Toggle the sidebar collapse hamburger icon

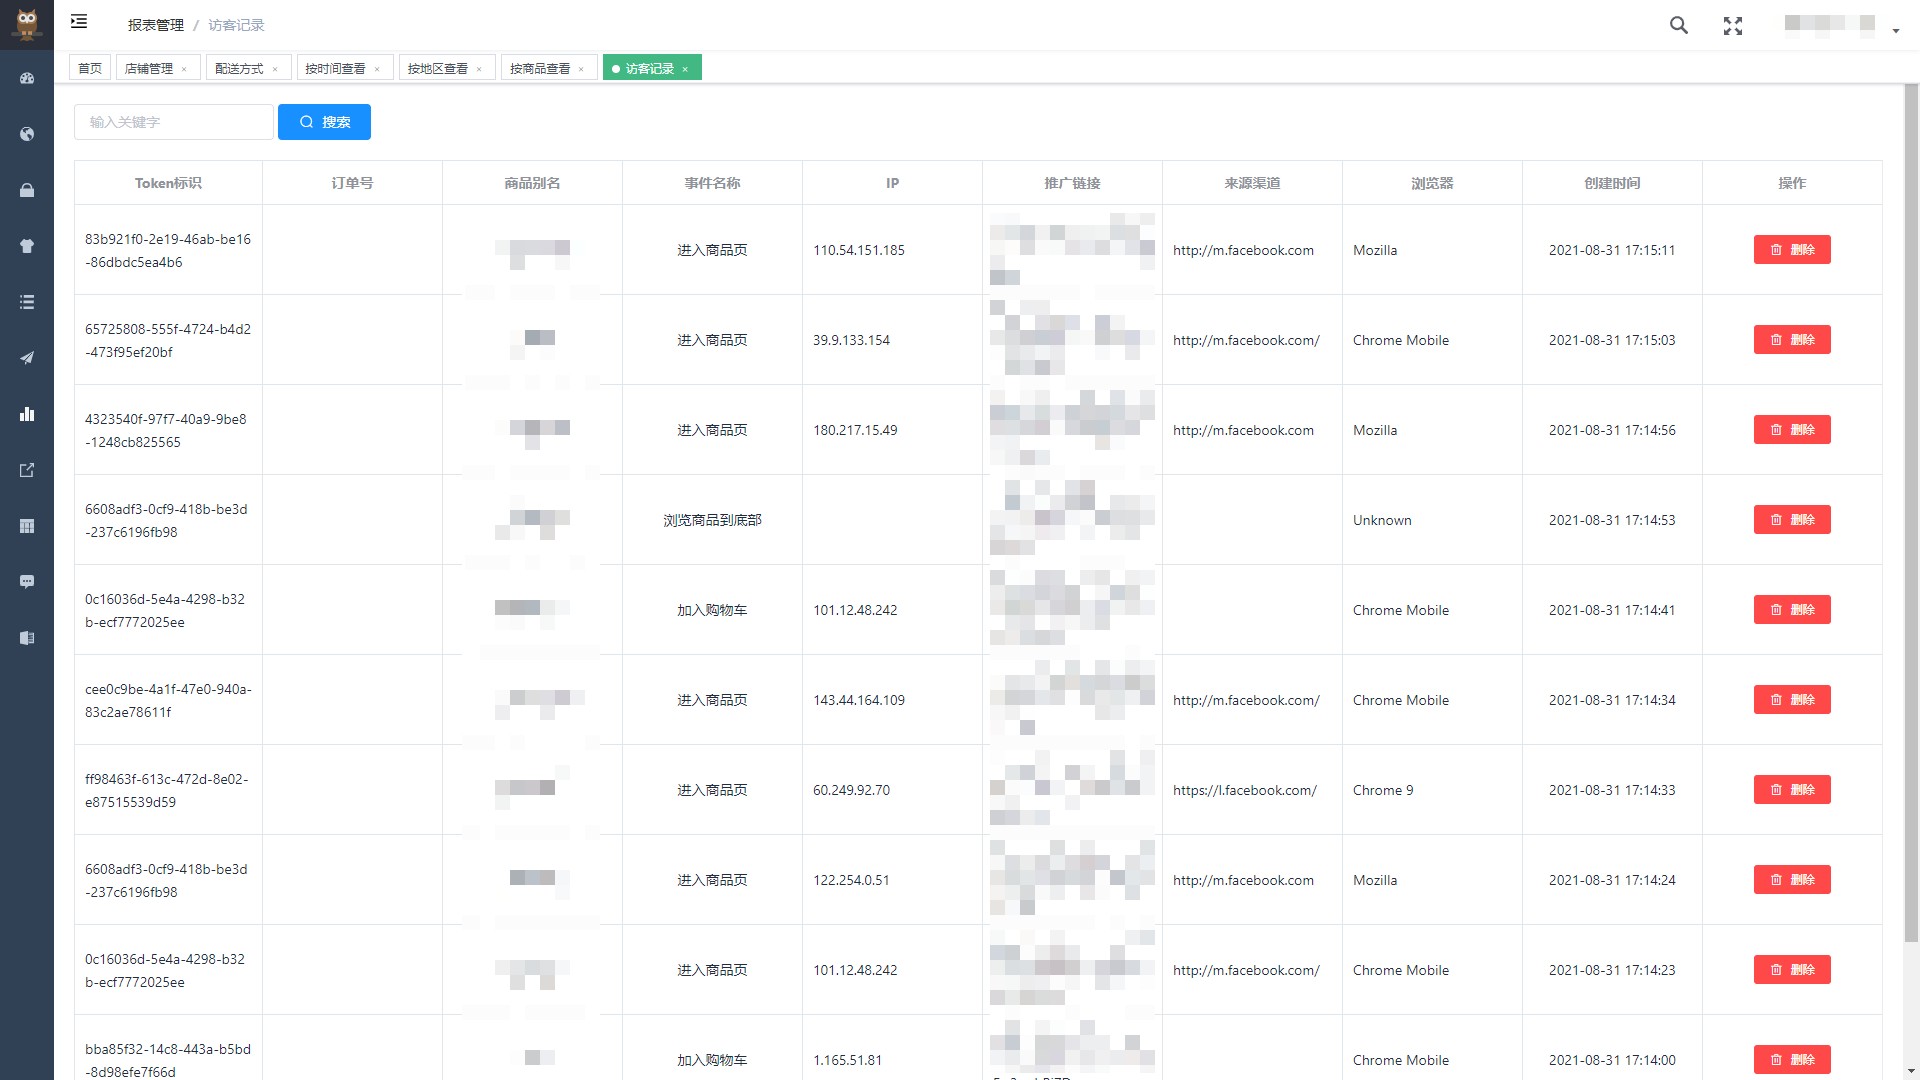coord(79,22)
